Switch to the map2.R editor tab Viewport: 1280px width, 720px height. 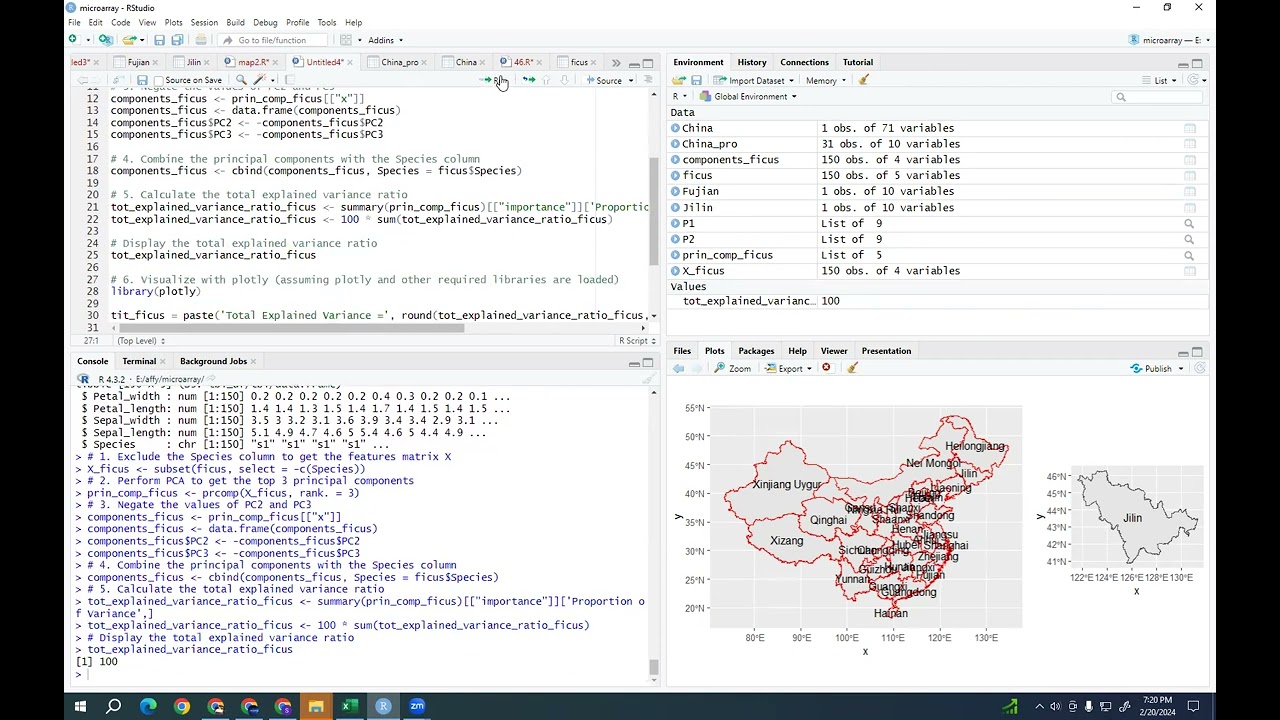click(252, 62)
